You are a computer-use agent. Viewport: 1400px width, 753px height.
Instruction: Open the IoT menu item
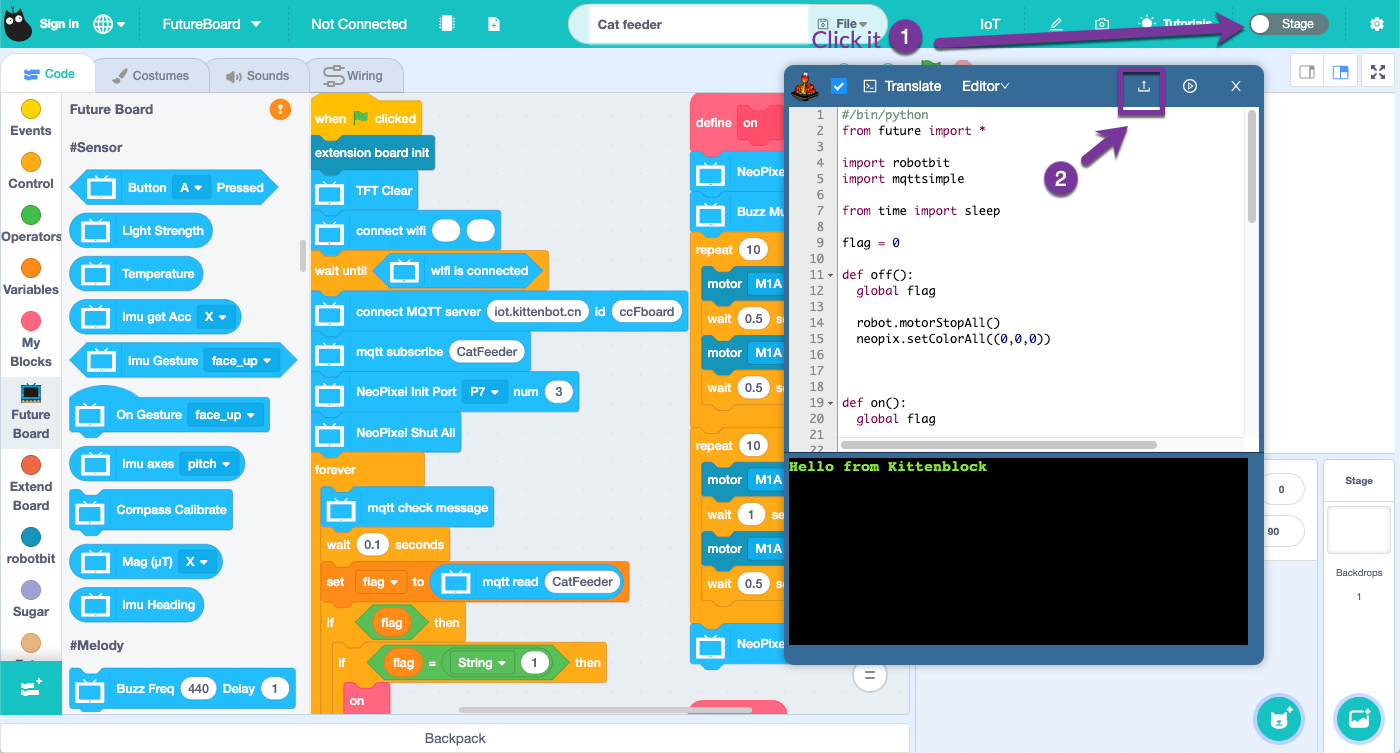click(990, 24)
